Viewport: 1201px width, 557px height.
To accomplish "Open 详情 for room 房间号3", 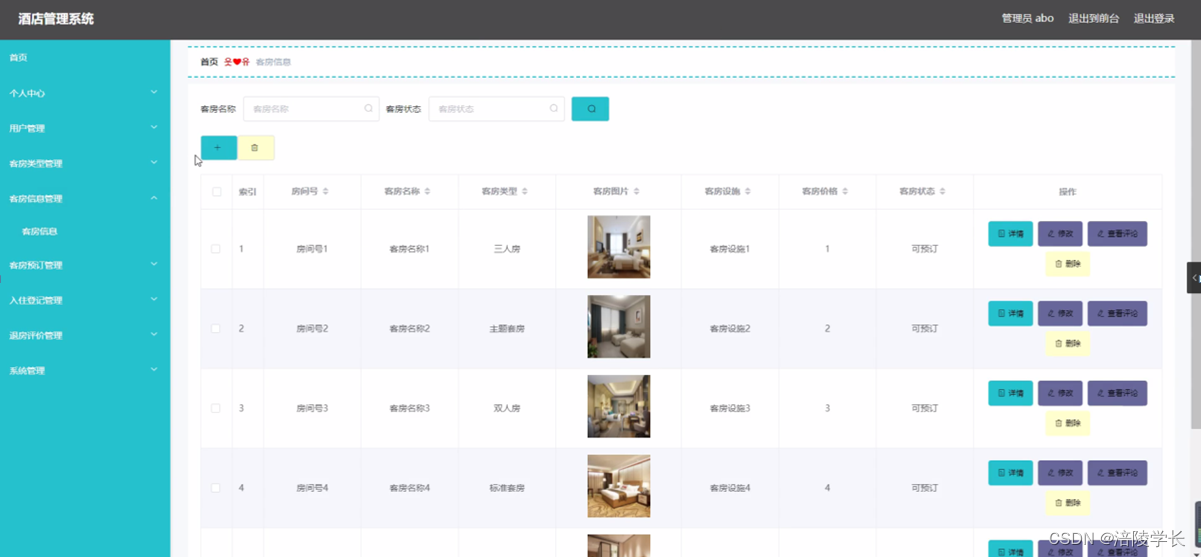I will tap(1010, 393).
